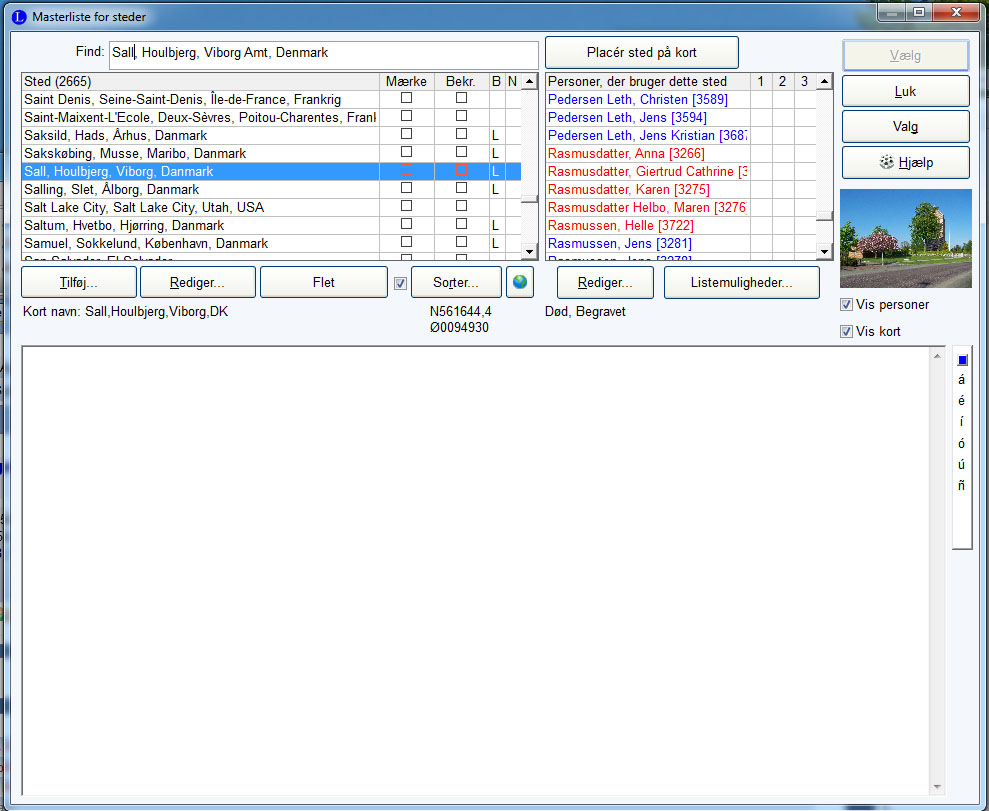The image size is (989, 811).
Task: Click the Mærke column header
Action: coord(407,81)
